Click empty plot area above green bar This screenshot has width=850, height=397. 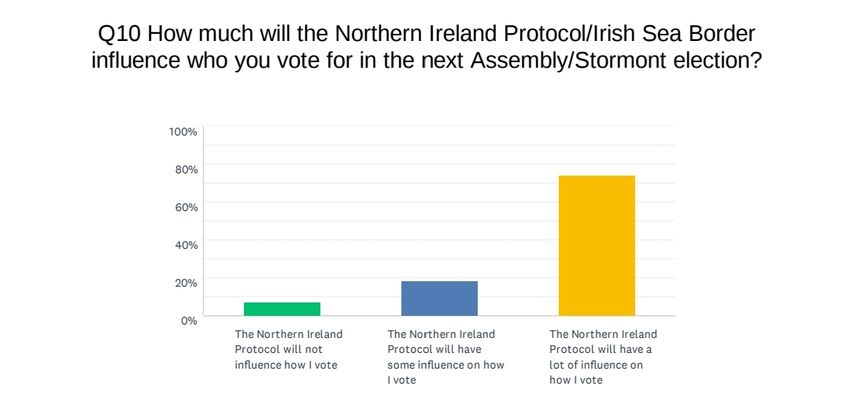point(282,217)
